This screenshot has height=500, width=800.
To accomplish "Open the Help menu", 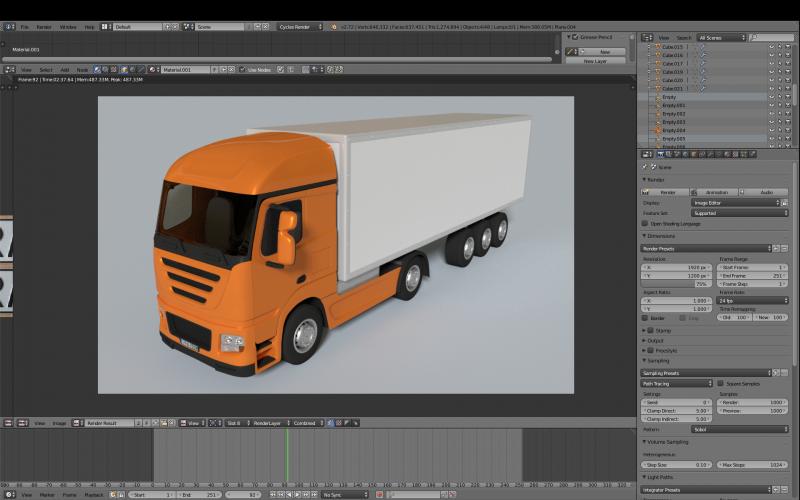I will pos(89,27).
